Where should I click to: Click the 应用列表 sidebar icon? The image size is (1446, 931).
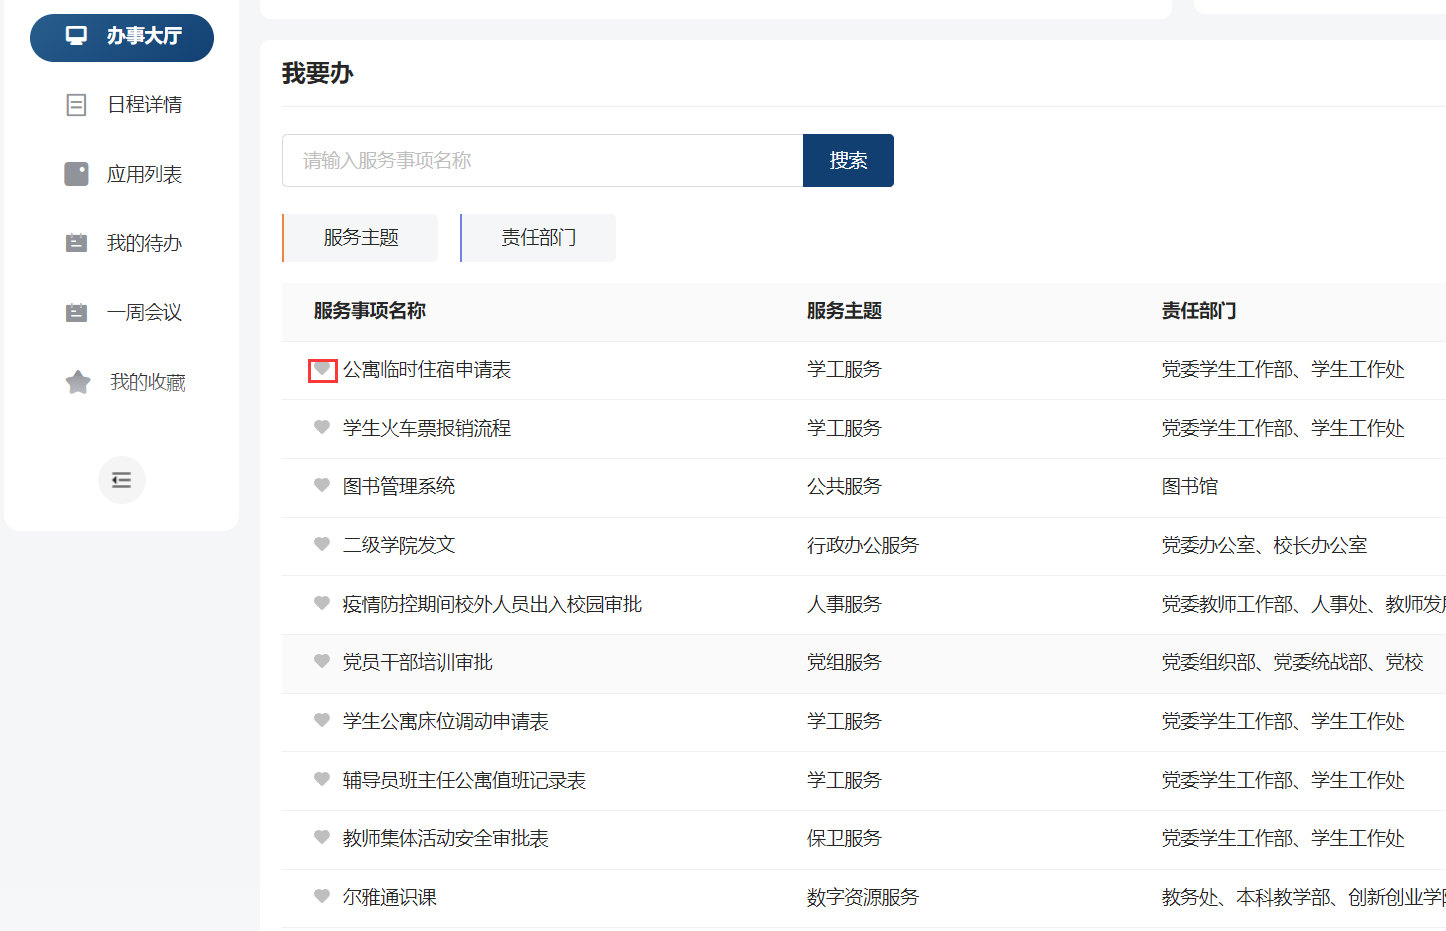point(76,174)
